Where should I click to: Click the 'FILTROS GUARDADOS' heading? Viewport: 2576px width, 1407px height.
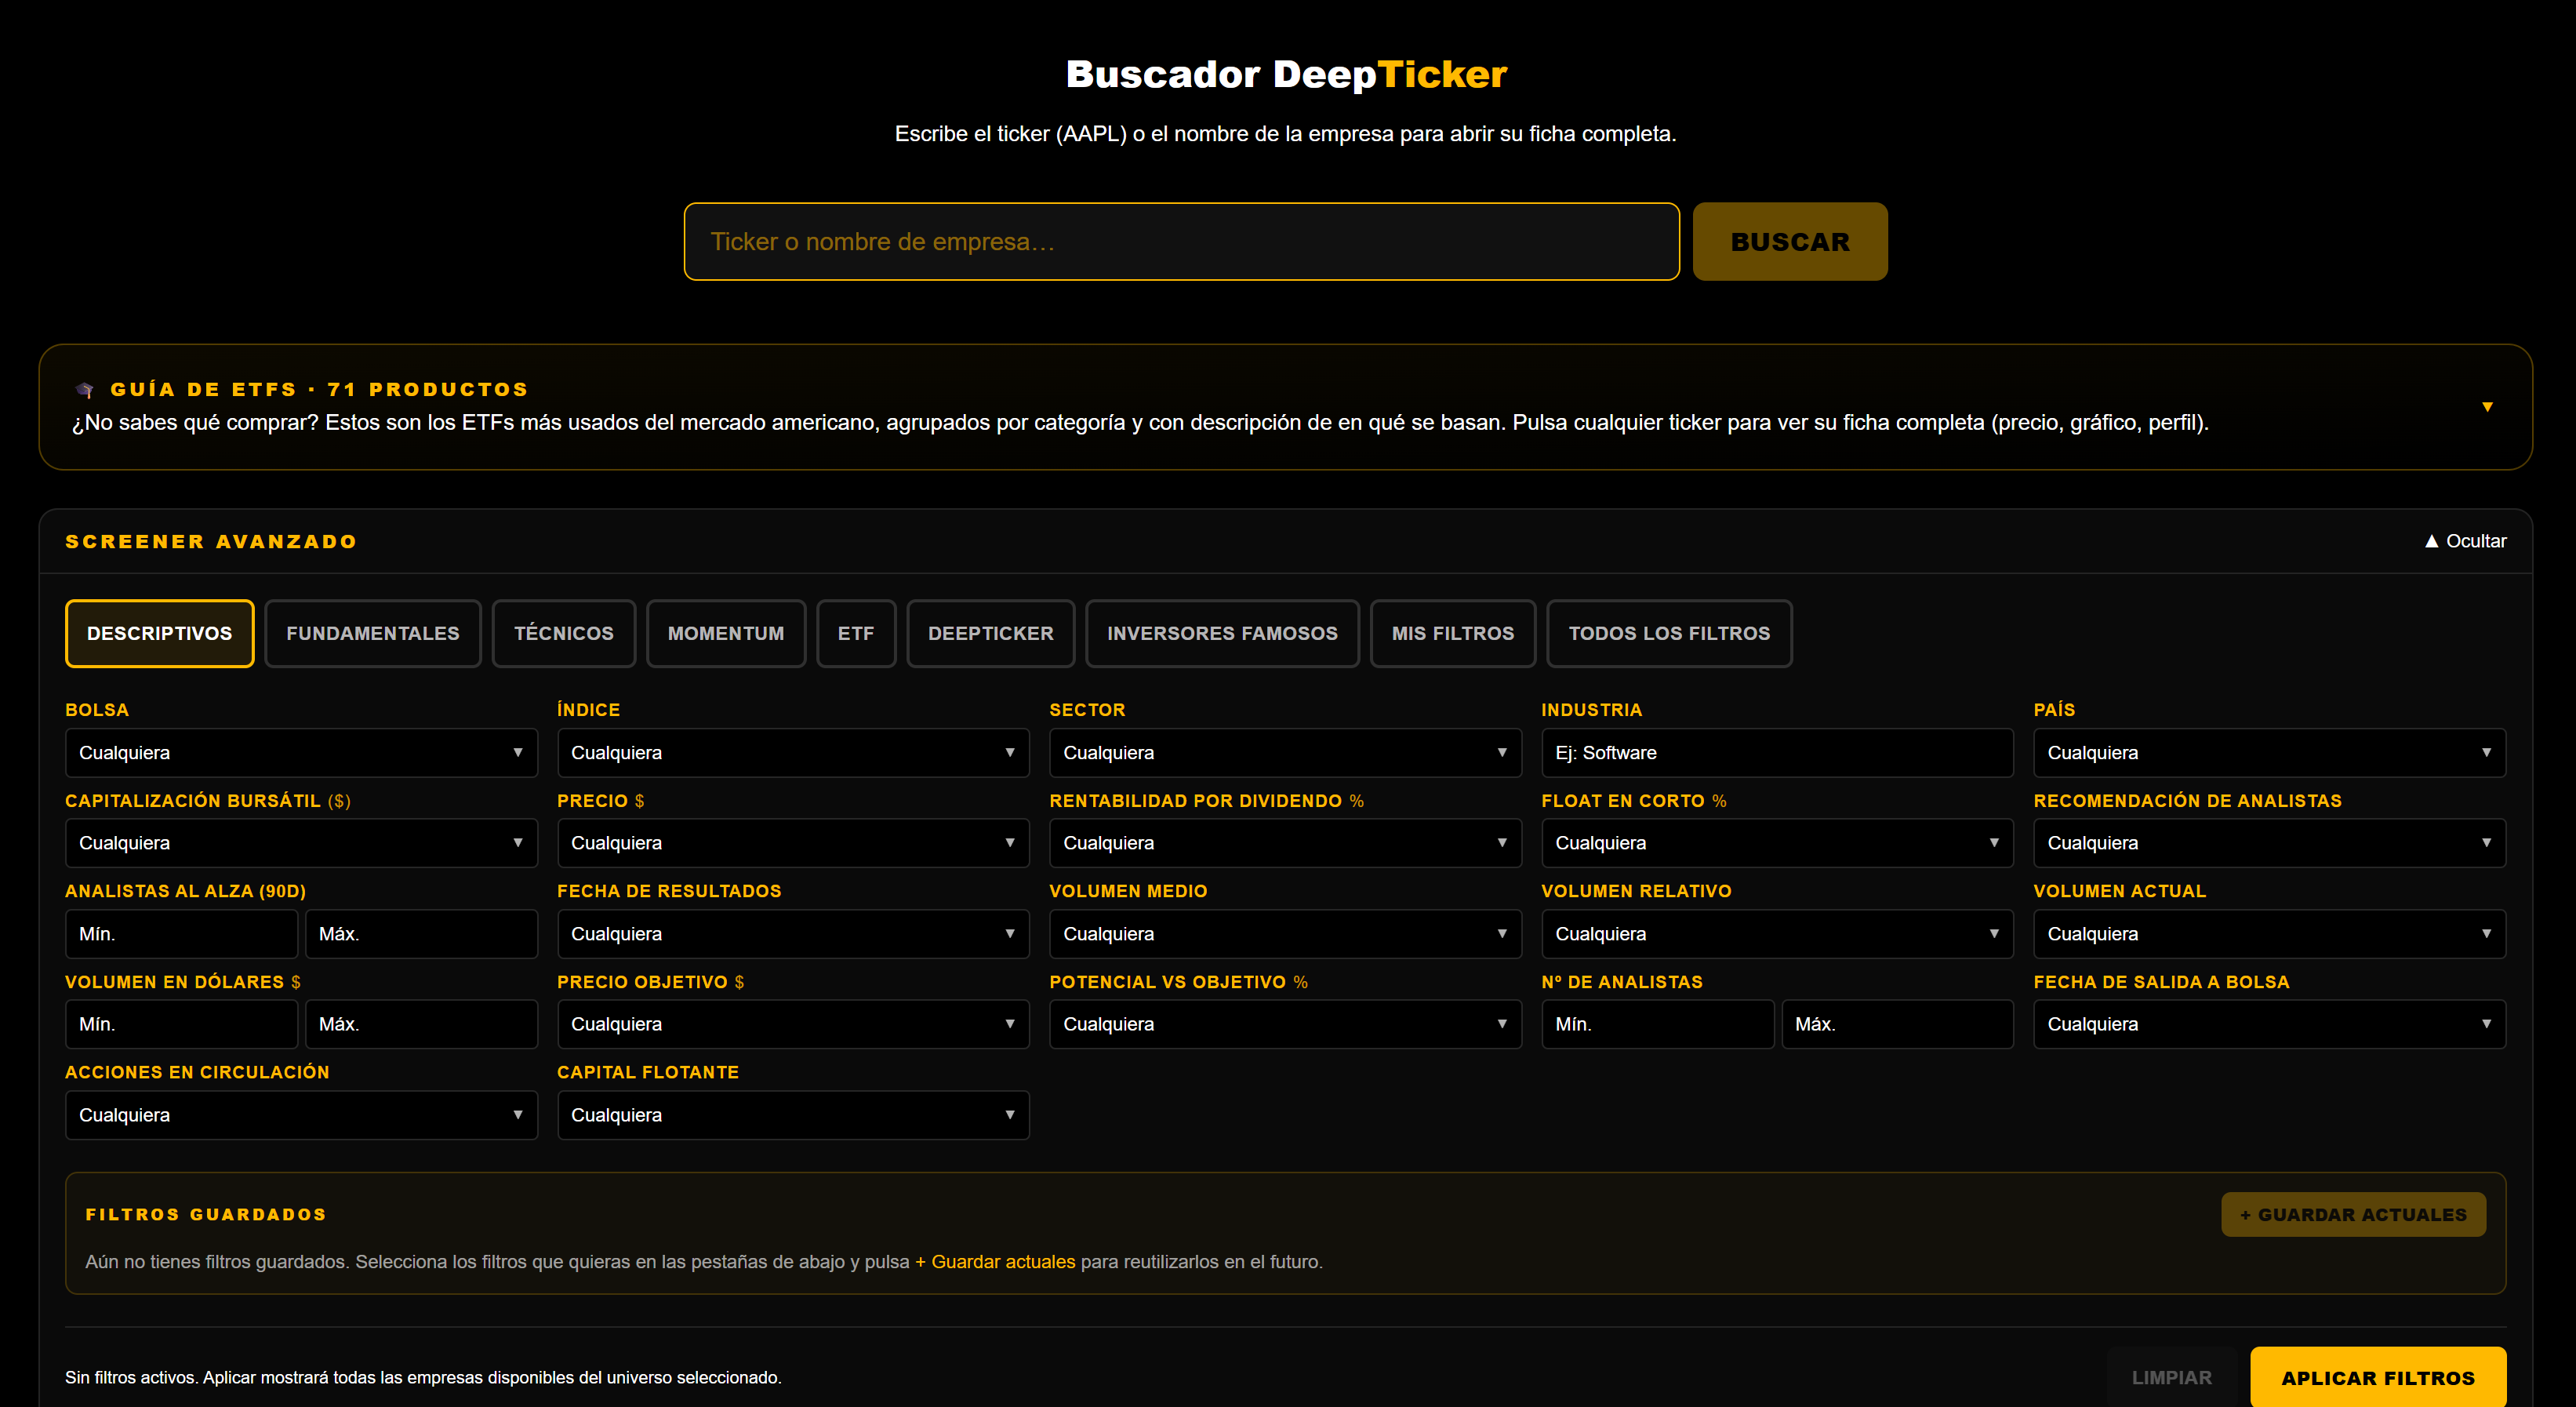[206, 1214]
